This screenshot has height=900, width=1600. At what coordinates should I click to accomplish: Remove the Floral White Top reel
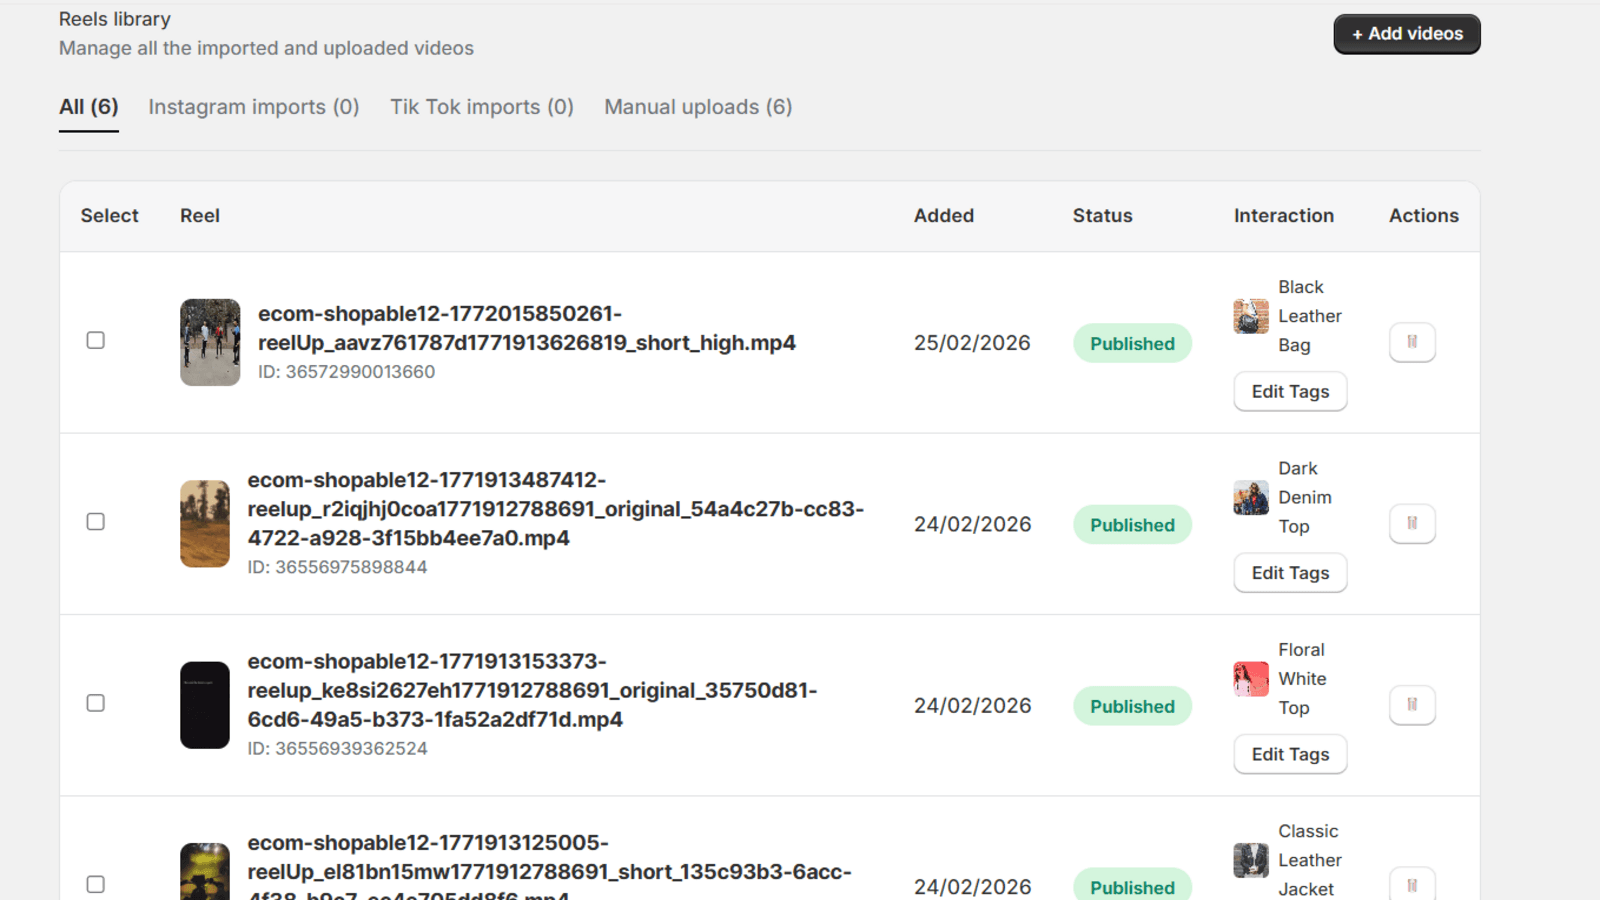1412,705
